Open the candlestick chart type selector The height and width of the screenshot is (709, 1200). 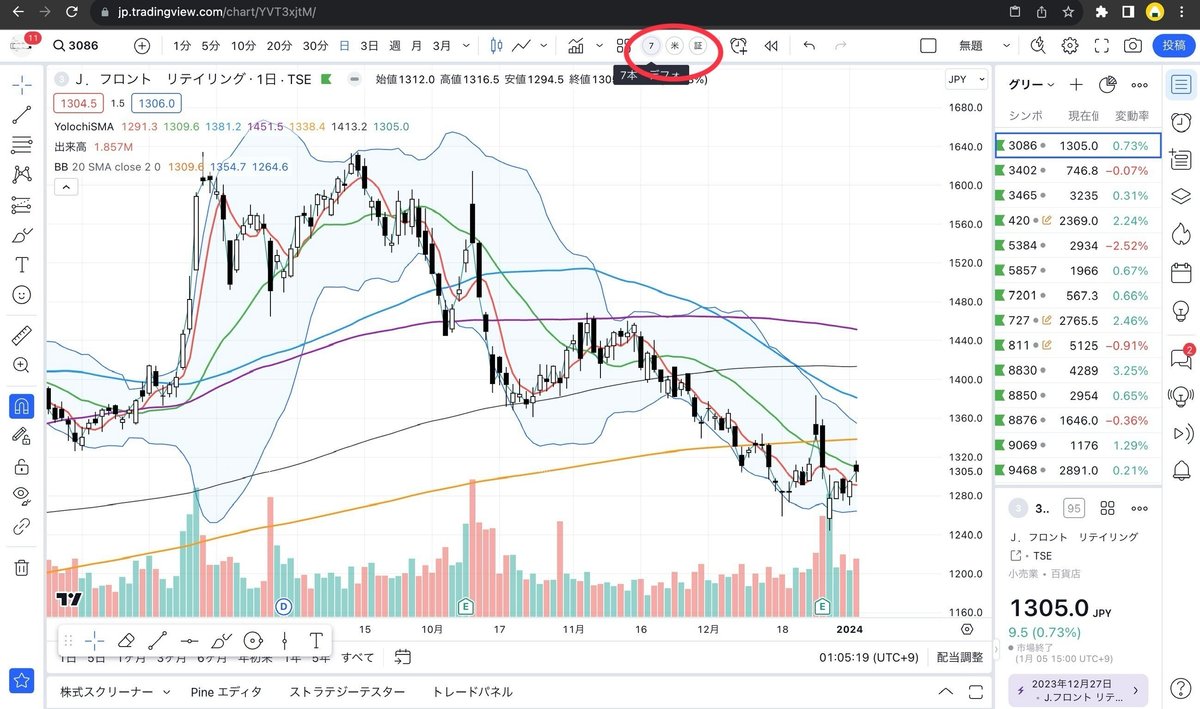[497, 46]
